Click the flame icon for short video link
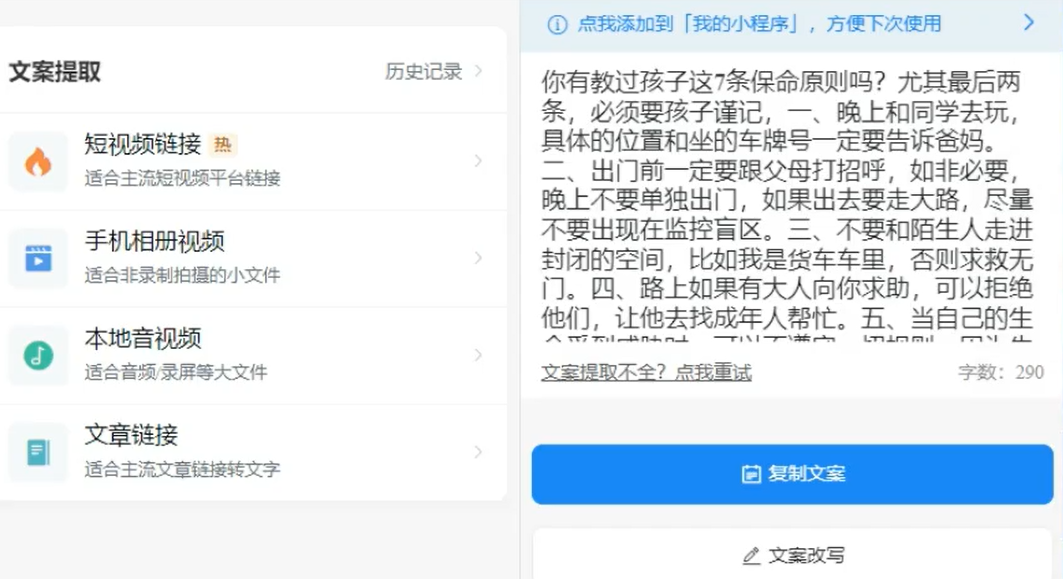Screen dimensions: 1063x579 38,161
